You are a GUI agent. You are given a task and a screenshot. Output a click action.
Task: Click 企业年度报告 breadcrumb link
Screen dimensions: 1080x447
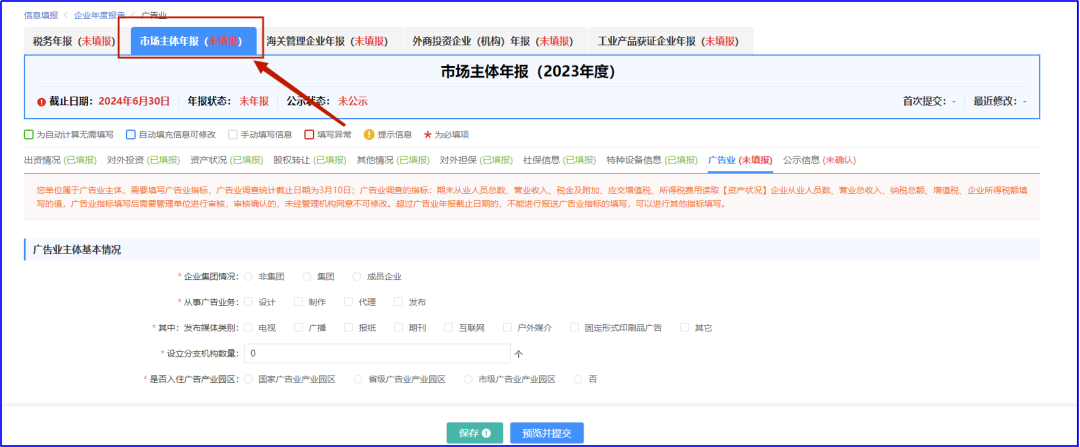tap(100, 14)
